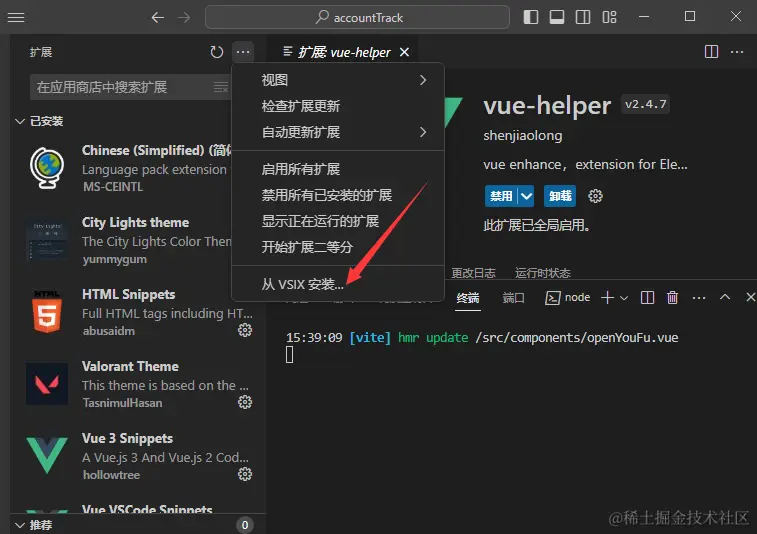Click the 推荐 count badge 0
Image resolution: width=757 pixels, height=534 pixels.
245,525
